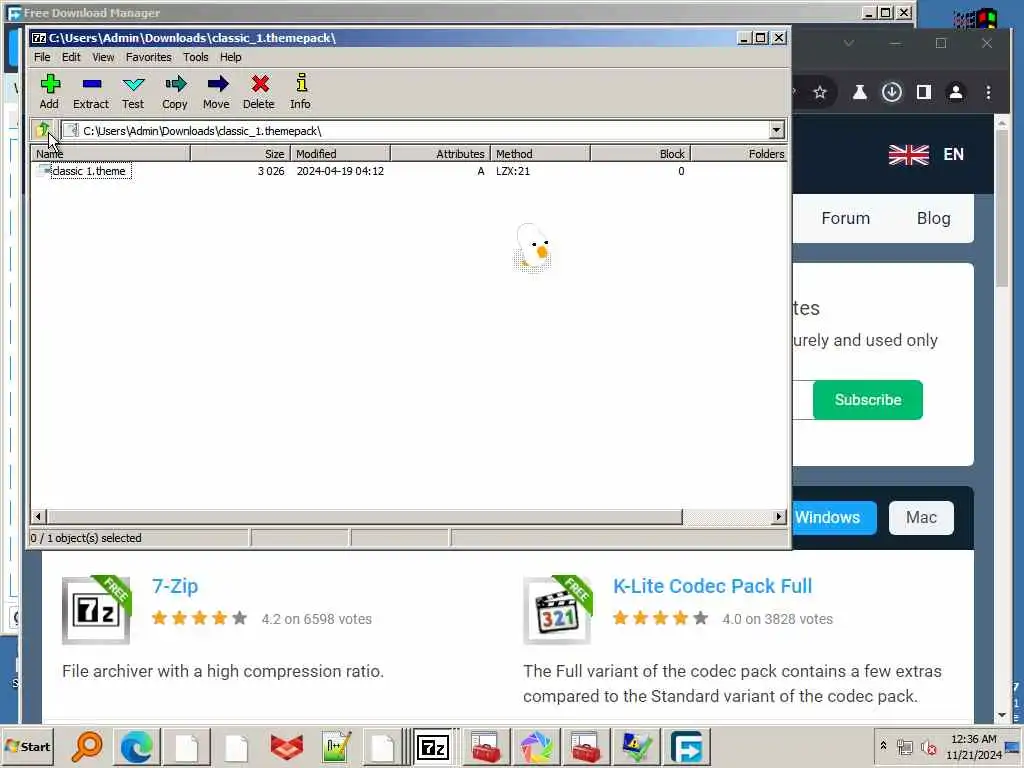This screenshot has width=1024, height=768.
Task: Select the Mac platform button
Action: point(921,517)
